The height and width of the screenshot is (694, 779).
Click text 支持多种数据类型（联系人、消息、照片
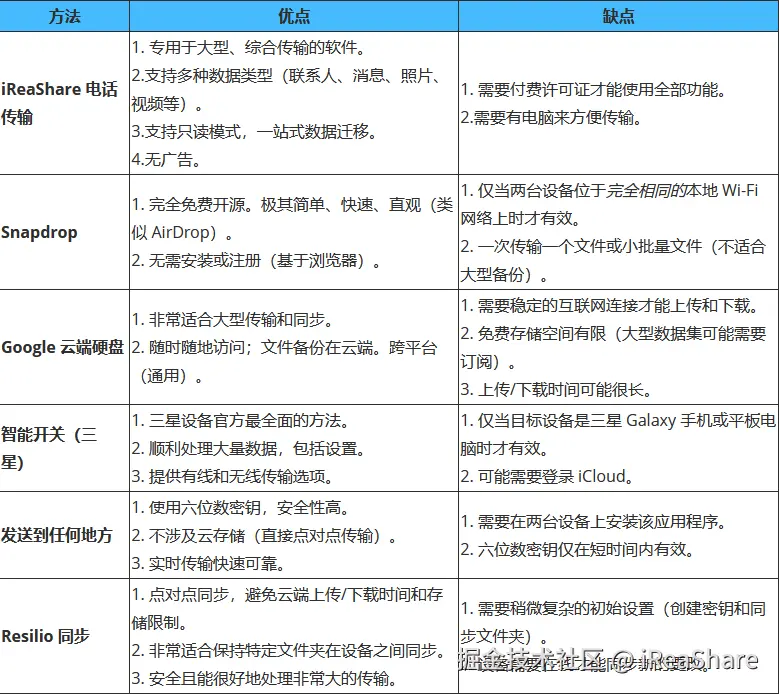[288, 76]
